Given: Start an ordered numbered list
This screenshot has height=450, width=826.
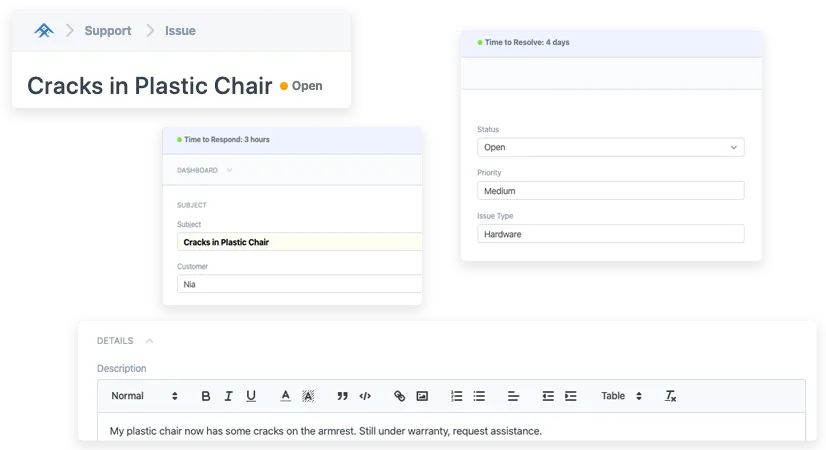Looking at the screenshot, I should pos(456,396).
